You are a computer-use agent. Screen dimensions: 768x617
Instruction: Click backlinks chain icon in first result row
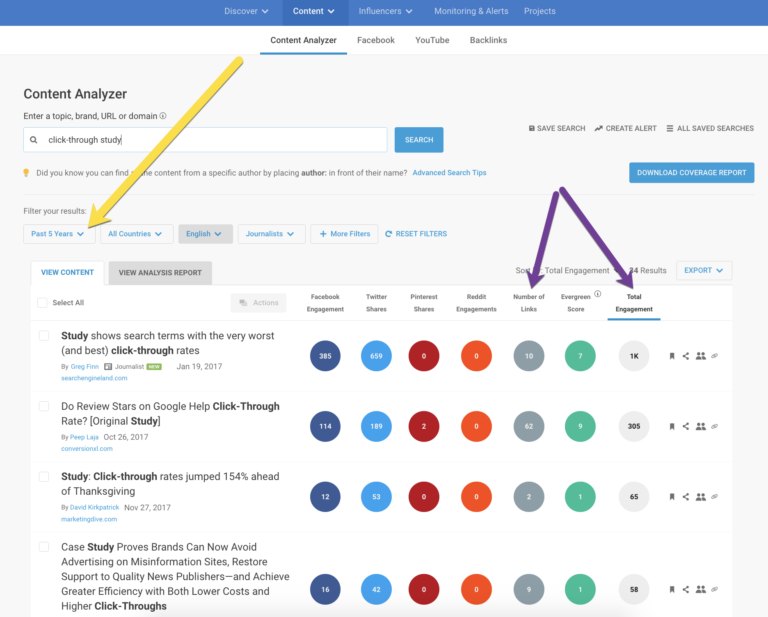[x=714, y=356]
